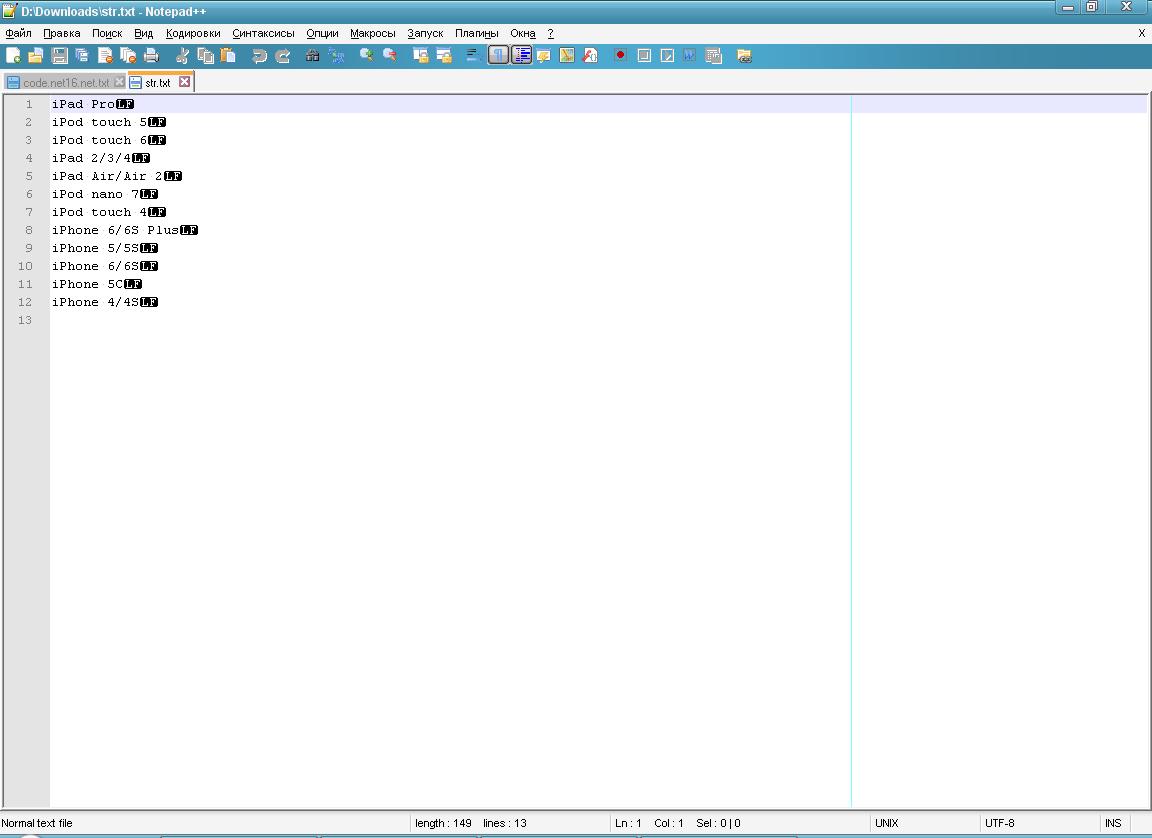Click the Paste clipboard icon
Image resolution: width=1152 pixels, height=838 pixels.
coord(228,56)
